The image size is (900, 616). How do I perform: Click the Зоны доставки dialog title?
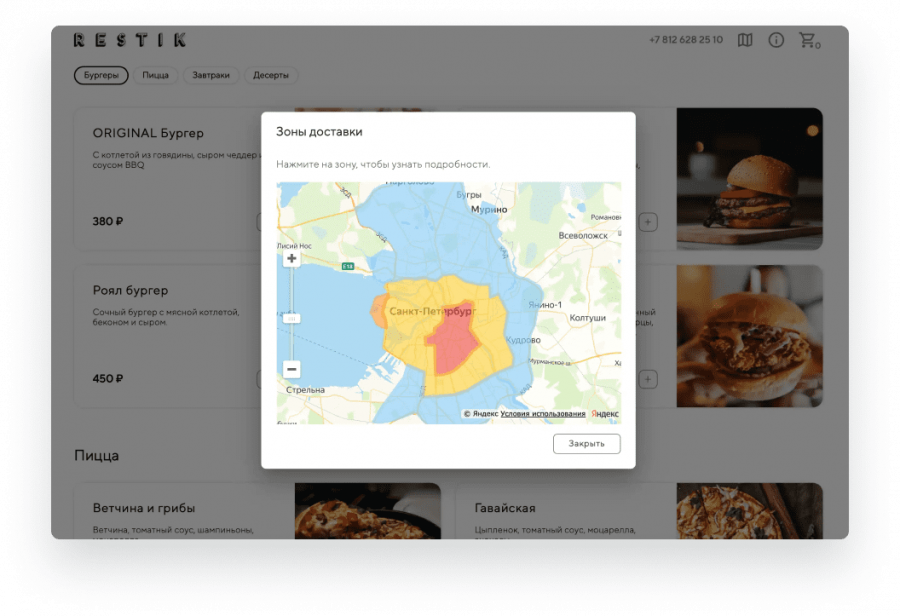[319, 132]
